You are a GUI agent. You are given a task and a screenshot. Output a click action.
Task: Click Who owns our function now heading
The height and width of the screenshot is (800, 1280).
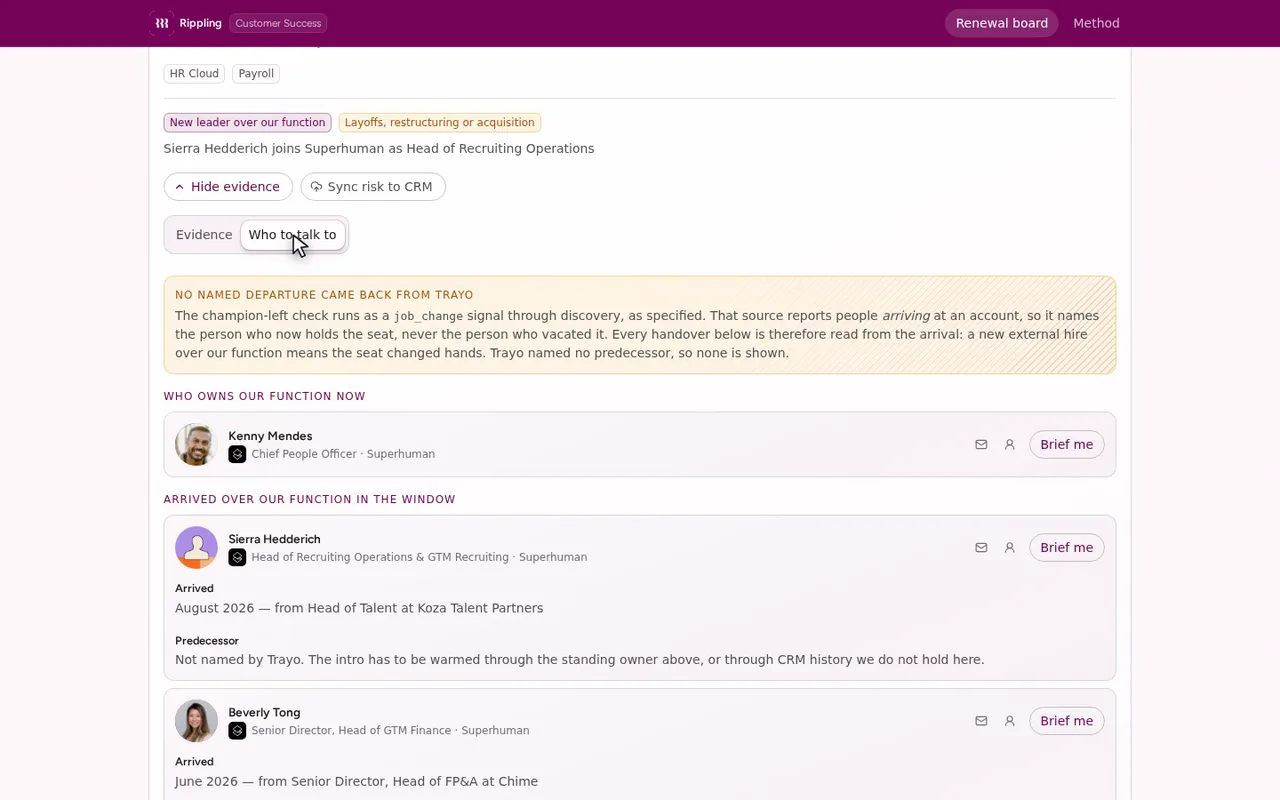[264, 396]
